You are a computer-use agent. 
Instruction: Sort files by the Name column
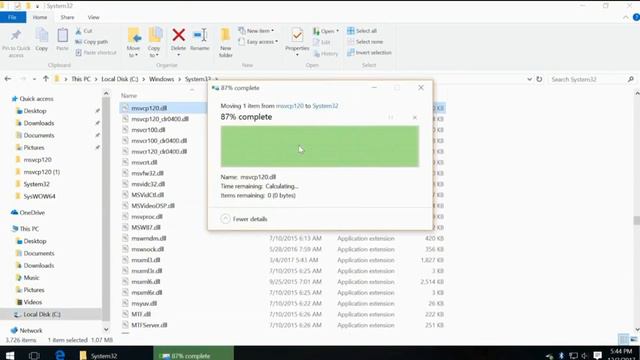(129, 96)
